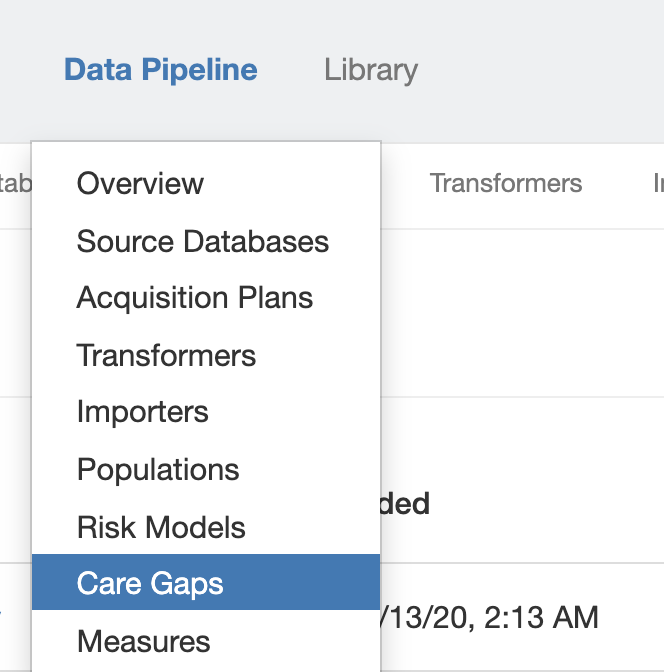Choose Acquisition Plans in the dropdown
The image size is (664, 672).
pyautogui.click(x=194, y=298)
